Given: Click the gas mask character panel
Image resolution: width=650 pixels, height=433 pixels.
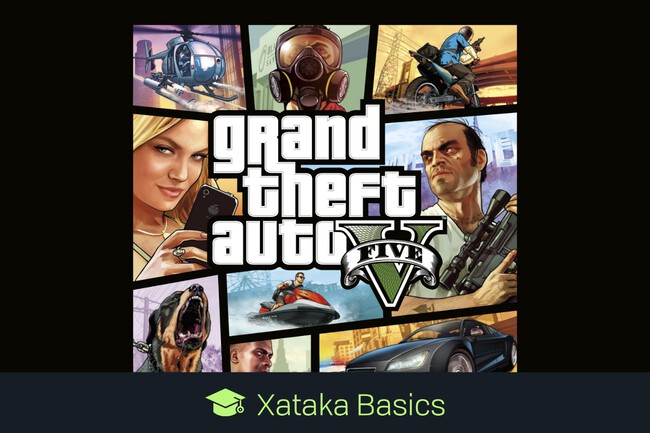Looking at the screenshot, I should (309, 68).
